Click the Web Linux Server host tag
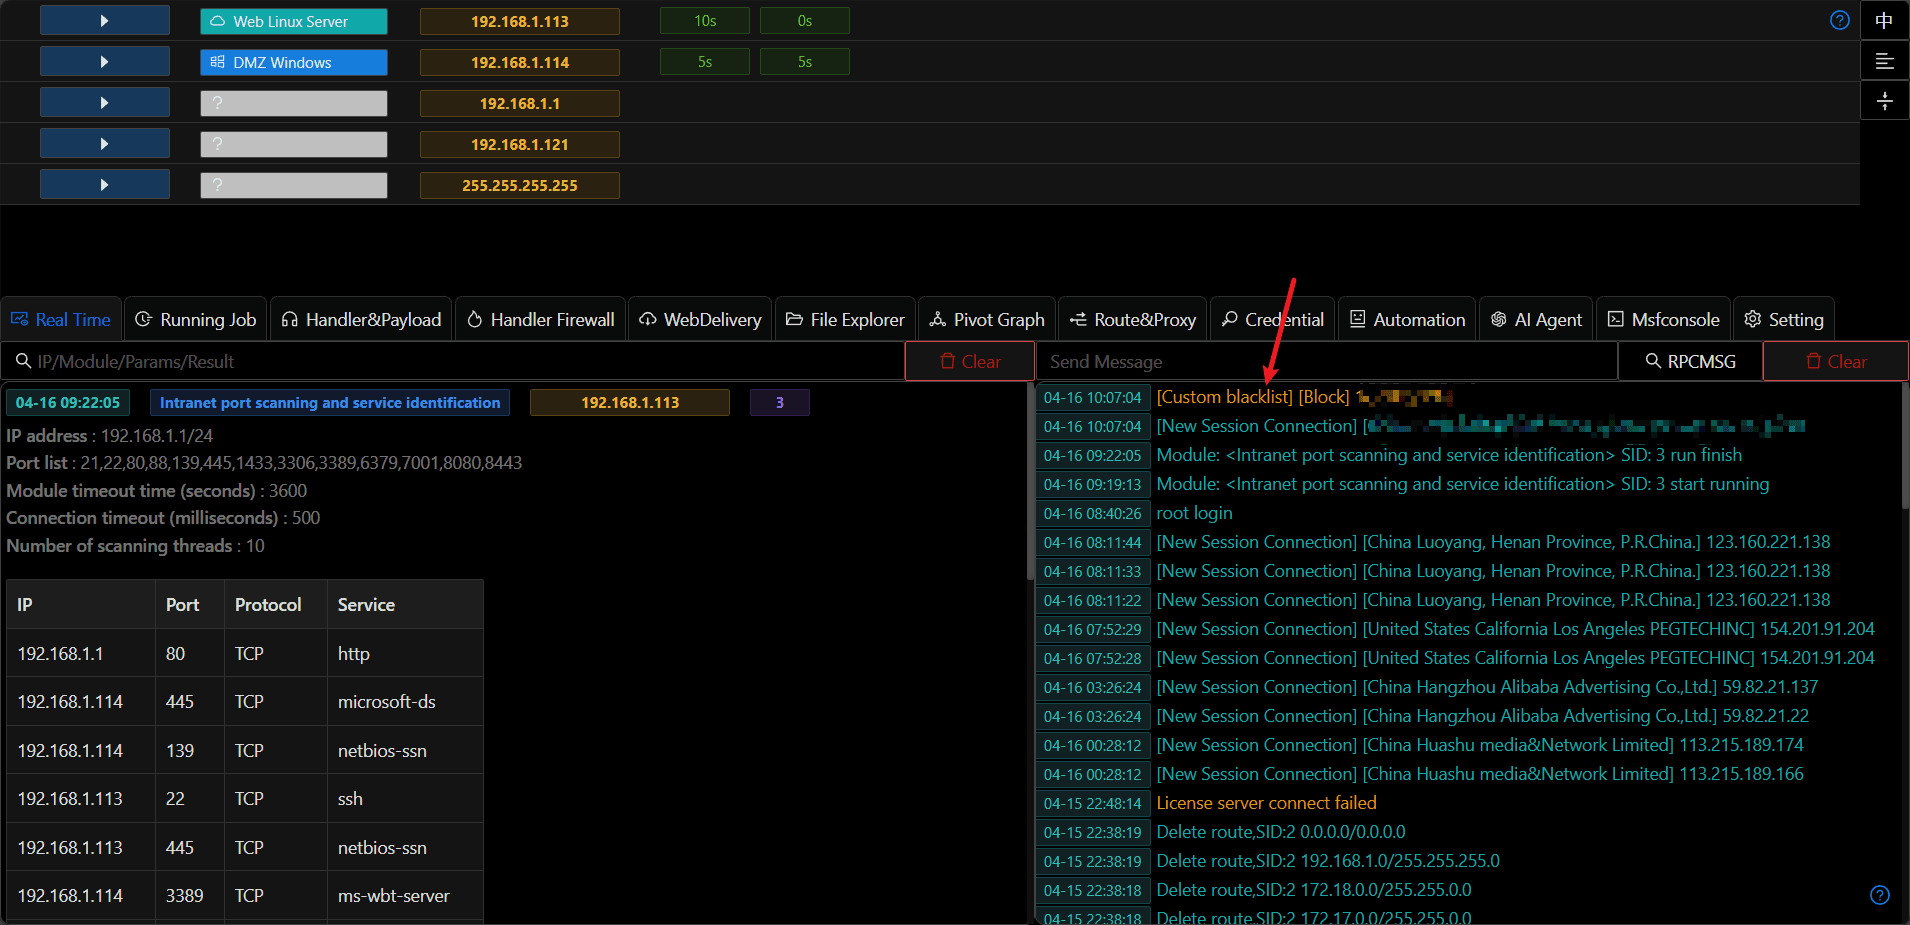 pos(293,21)
